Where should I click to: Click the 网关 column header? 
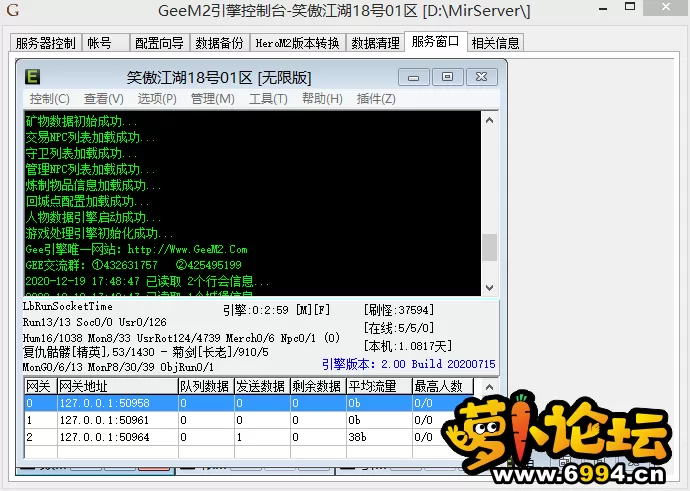pos(40,386)
